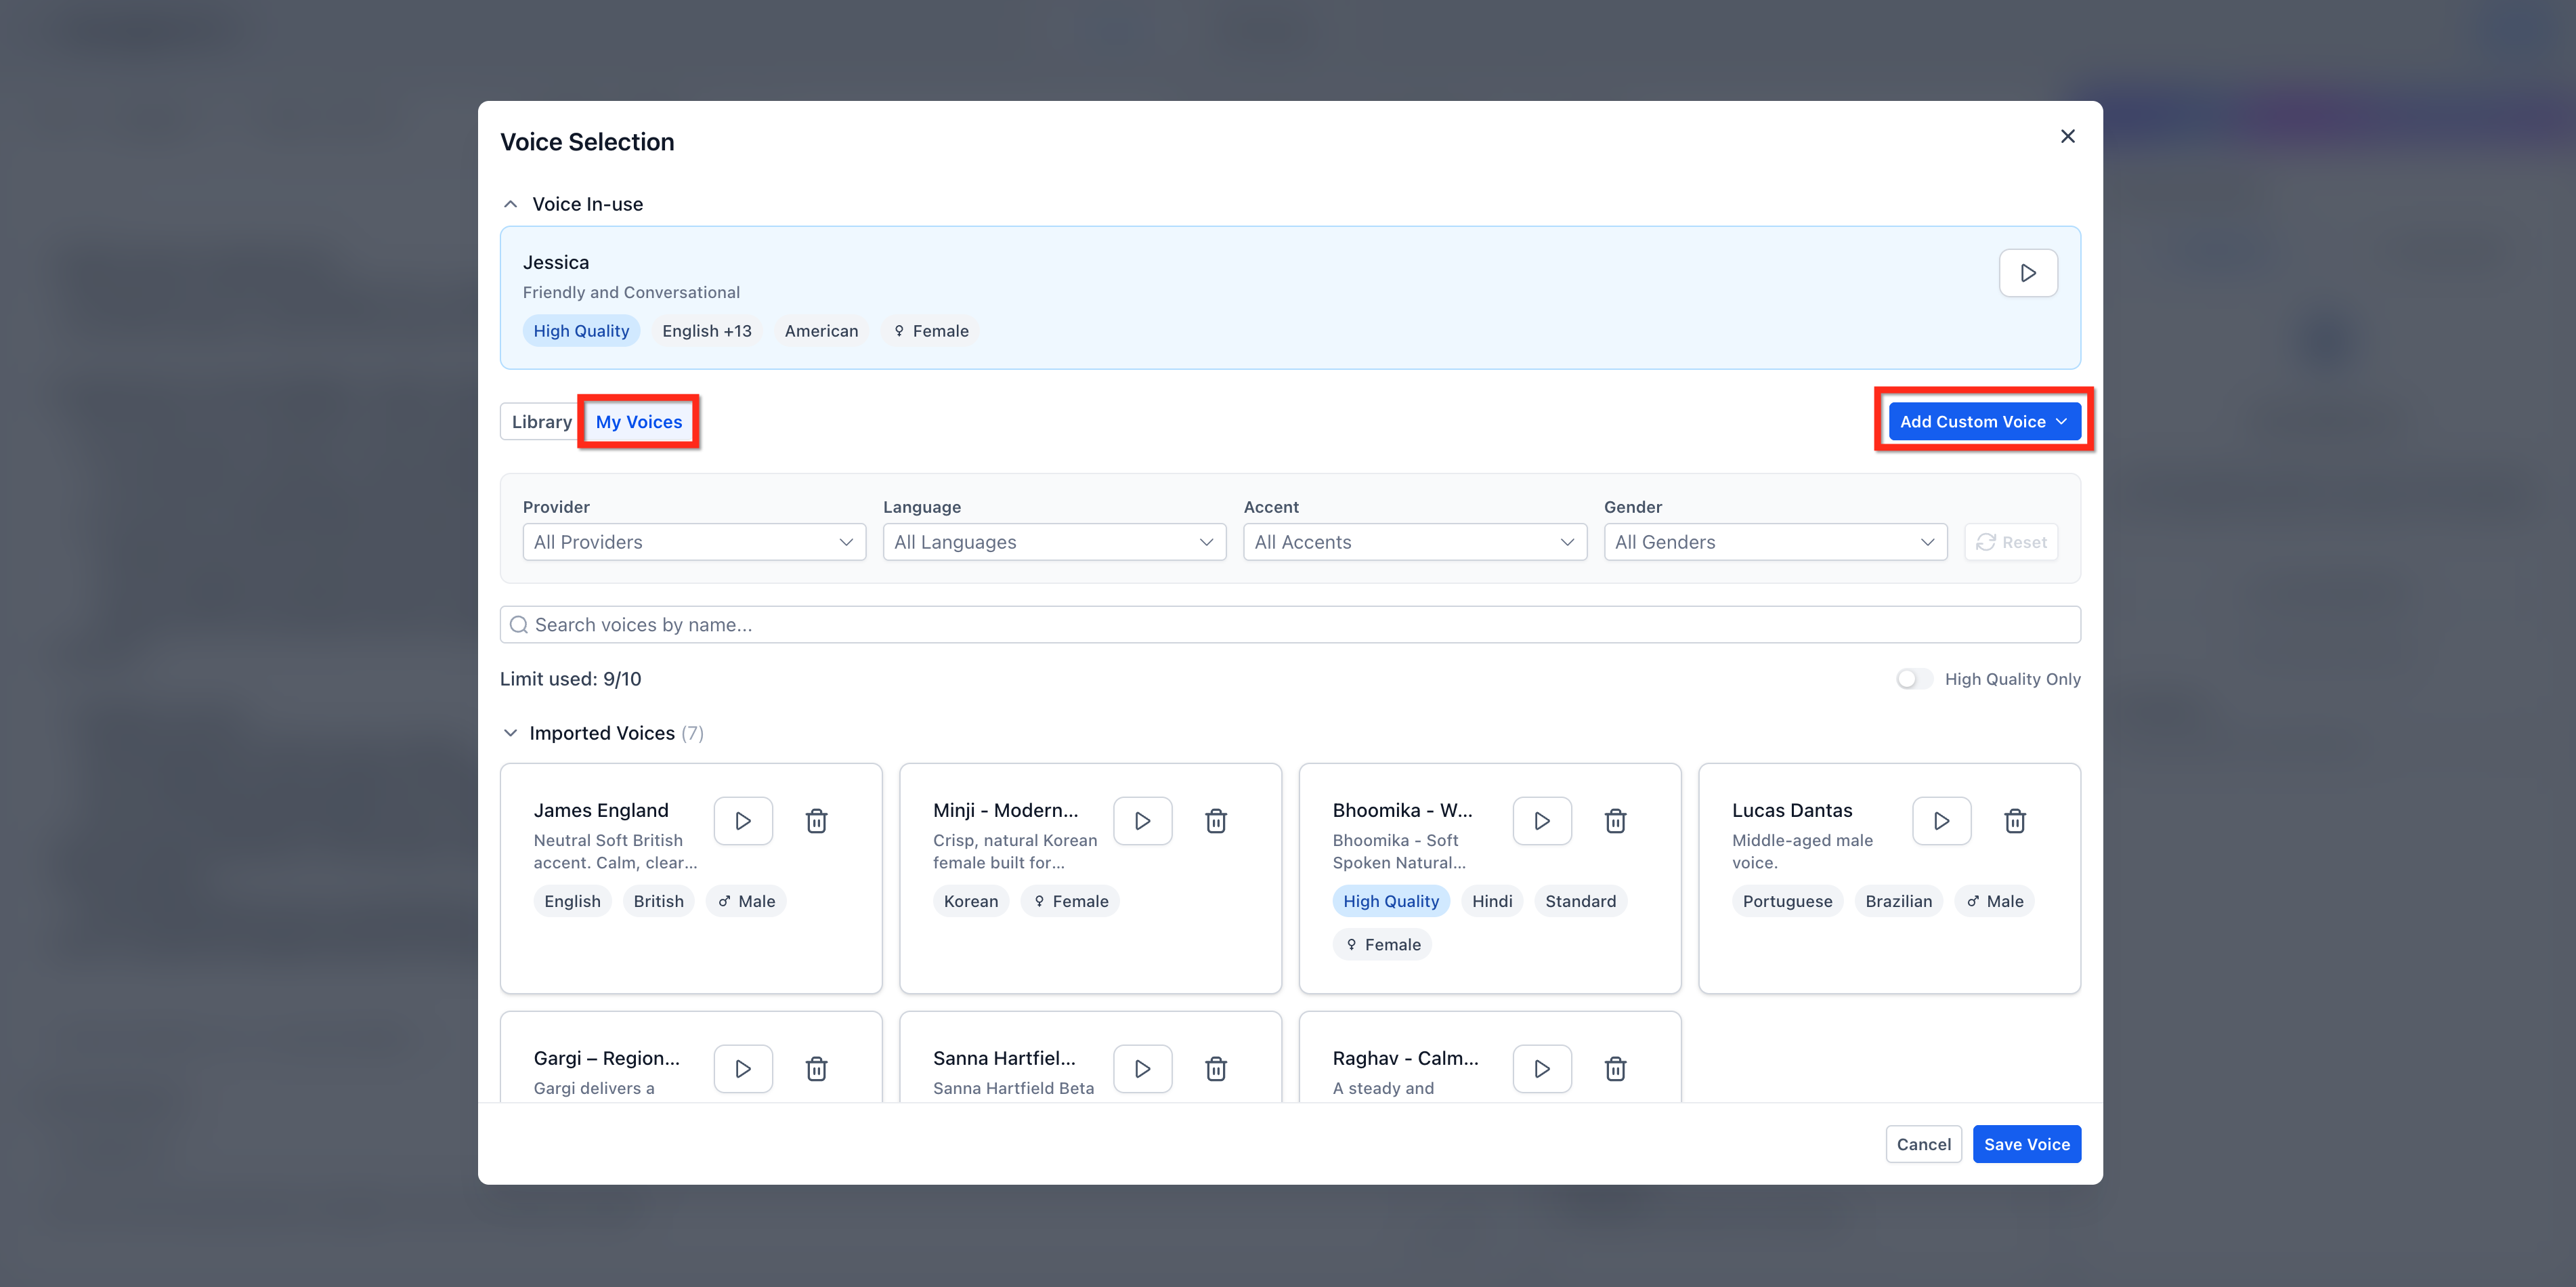Play Raghav voice sample
The image size is (2576, 1287).
tap(1542, 1069)
